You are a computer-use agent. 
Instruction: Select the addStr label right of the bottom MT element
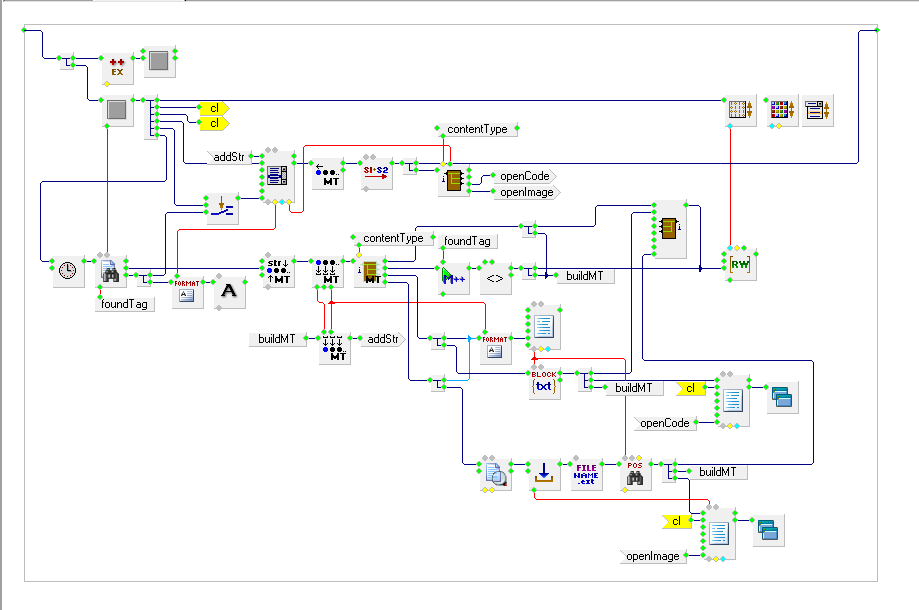[x=383, y=339]
